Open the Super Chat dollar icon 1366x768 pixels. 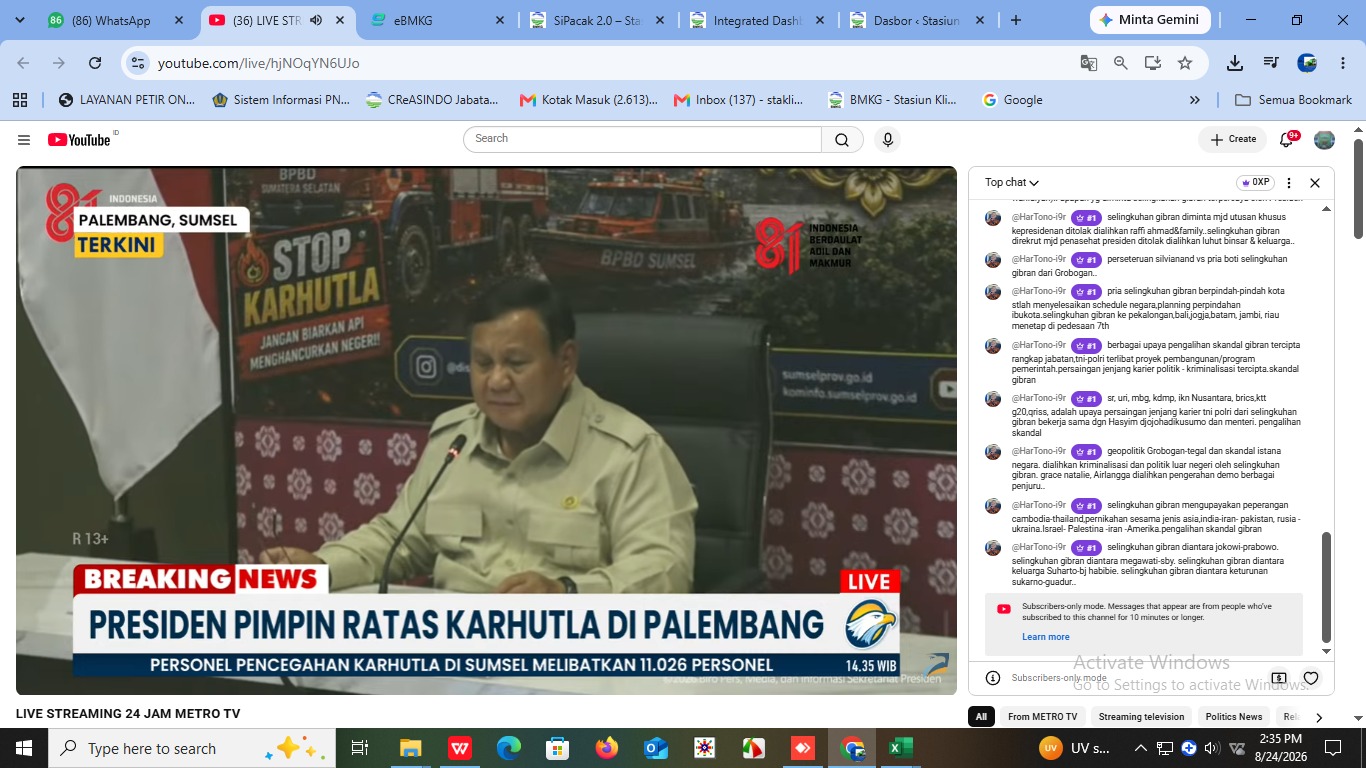[1278, 678]
